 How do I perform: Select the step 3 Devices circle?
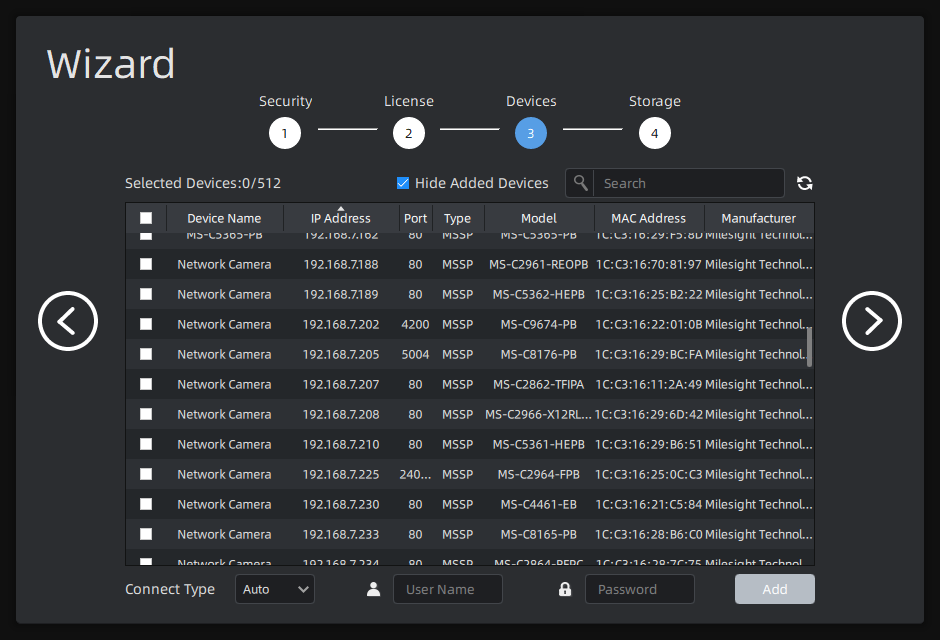tap(531, 133)
